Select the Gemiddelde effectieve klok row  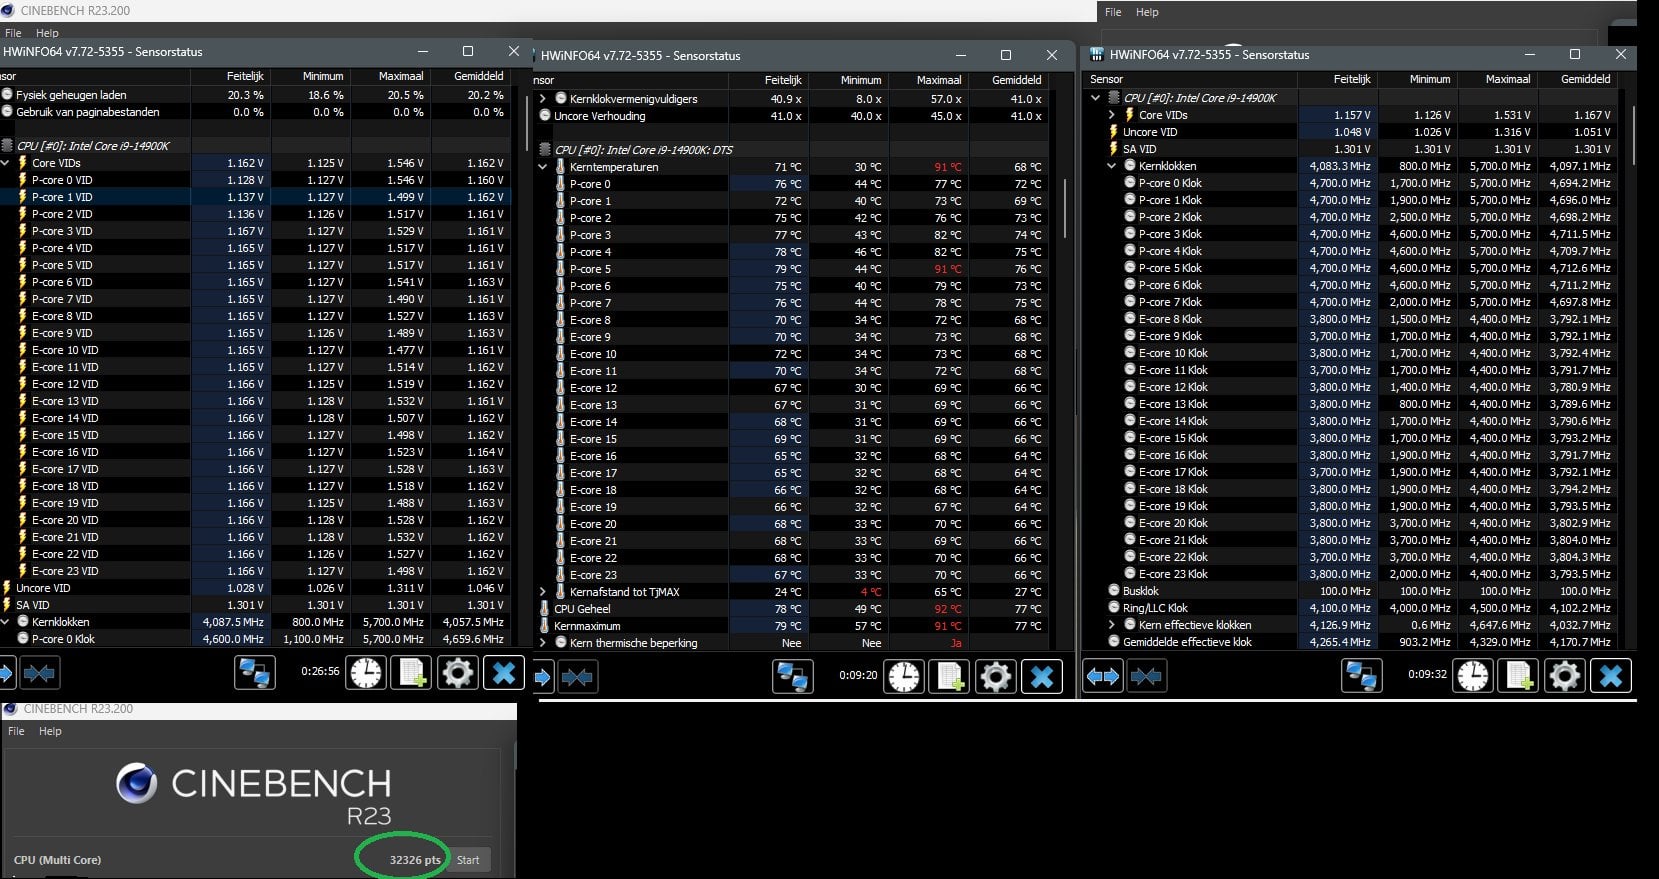coord(1351,642)
